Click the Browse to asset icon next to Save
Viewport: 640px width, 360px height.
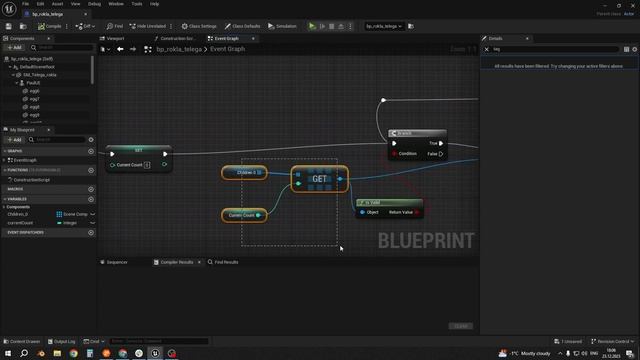pos(23,26)
